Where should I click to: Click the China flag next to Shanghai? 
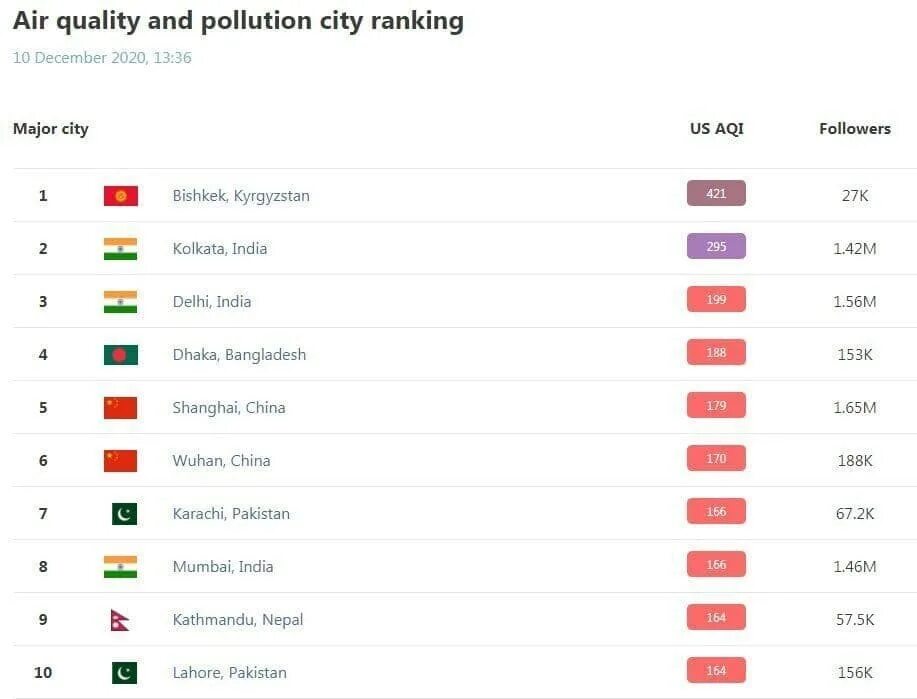click(x=120, y=408)
